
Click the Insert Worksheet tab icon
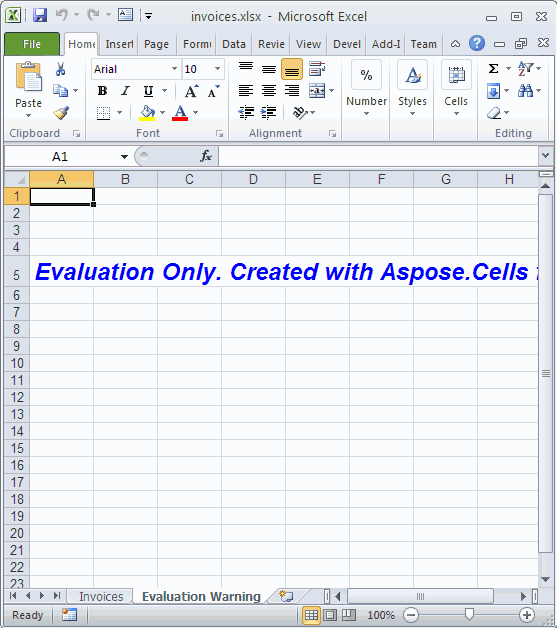coord(286,596)
